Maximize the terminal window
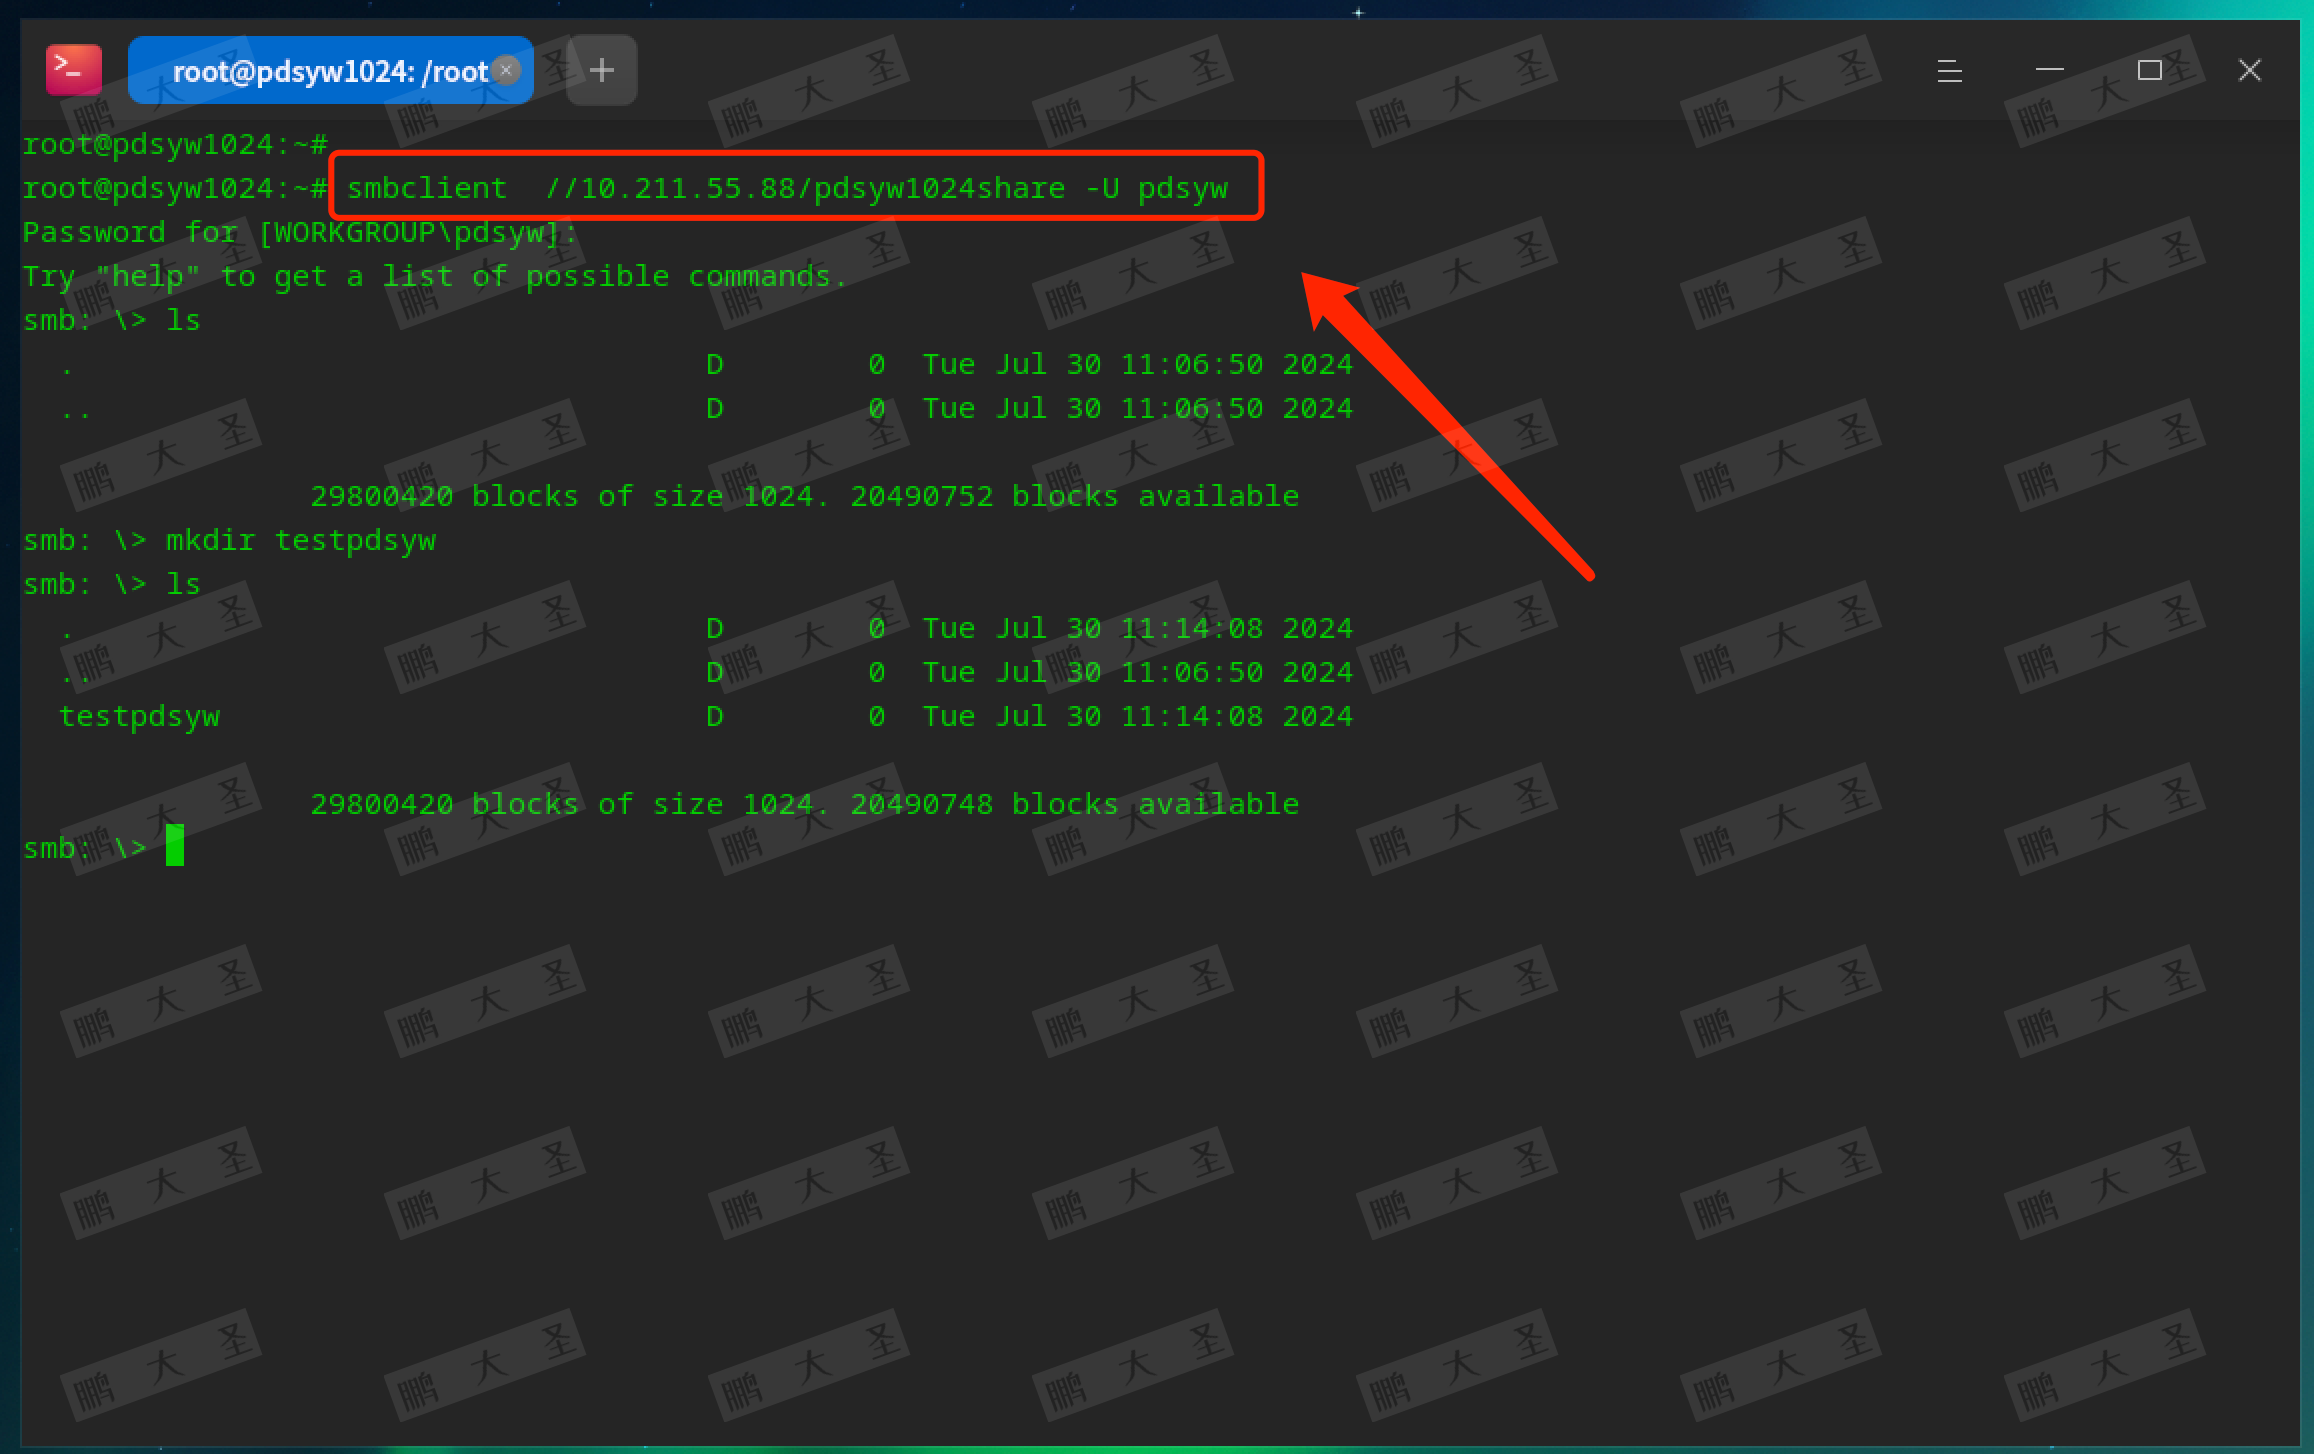 2149,70
